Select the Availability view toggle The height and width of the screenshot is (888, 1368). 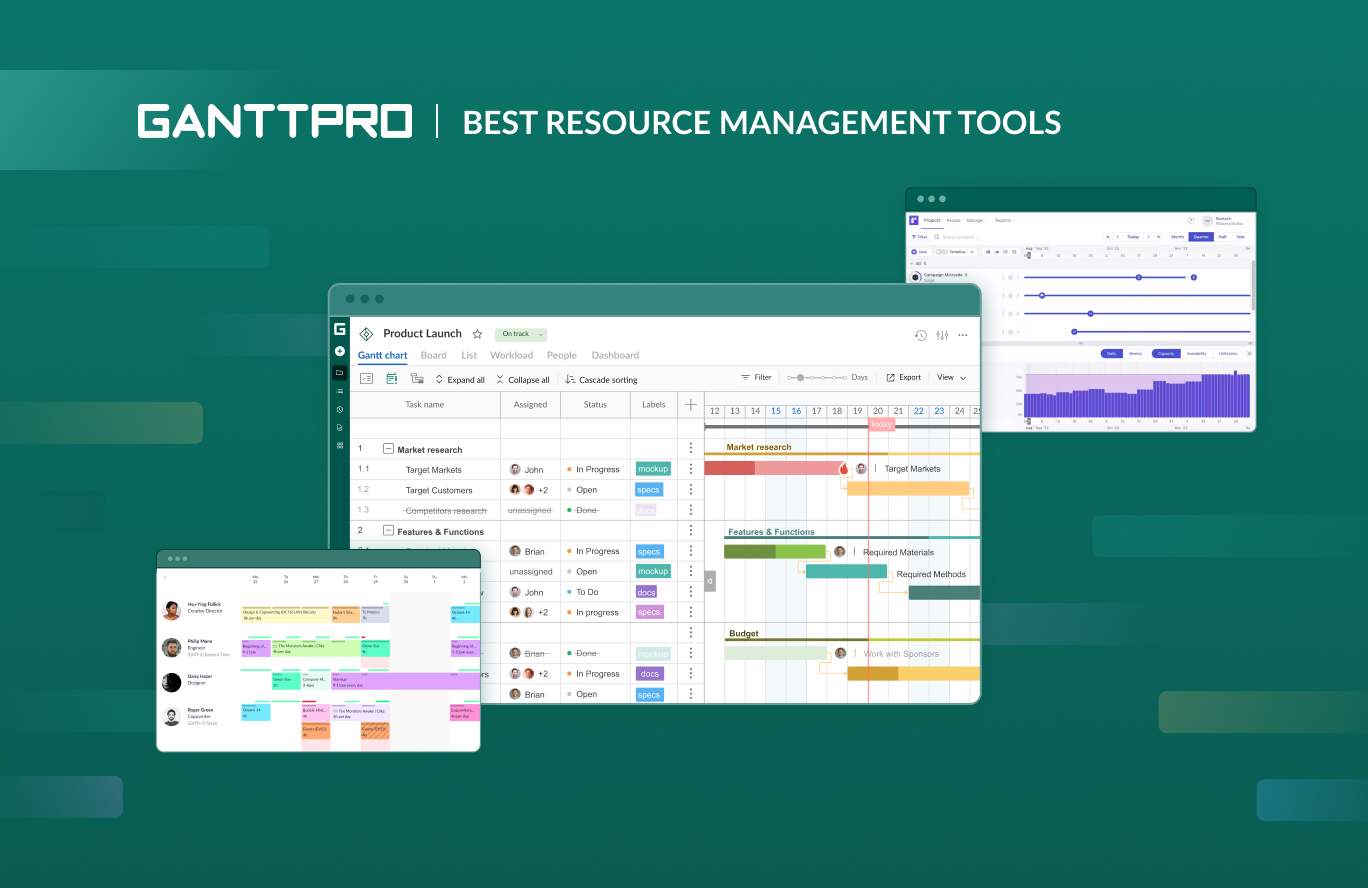click(1197, 353)
